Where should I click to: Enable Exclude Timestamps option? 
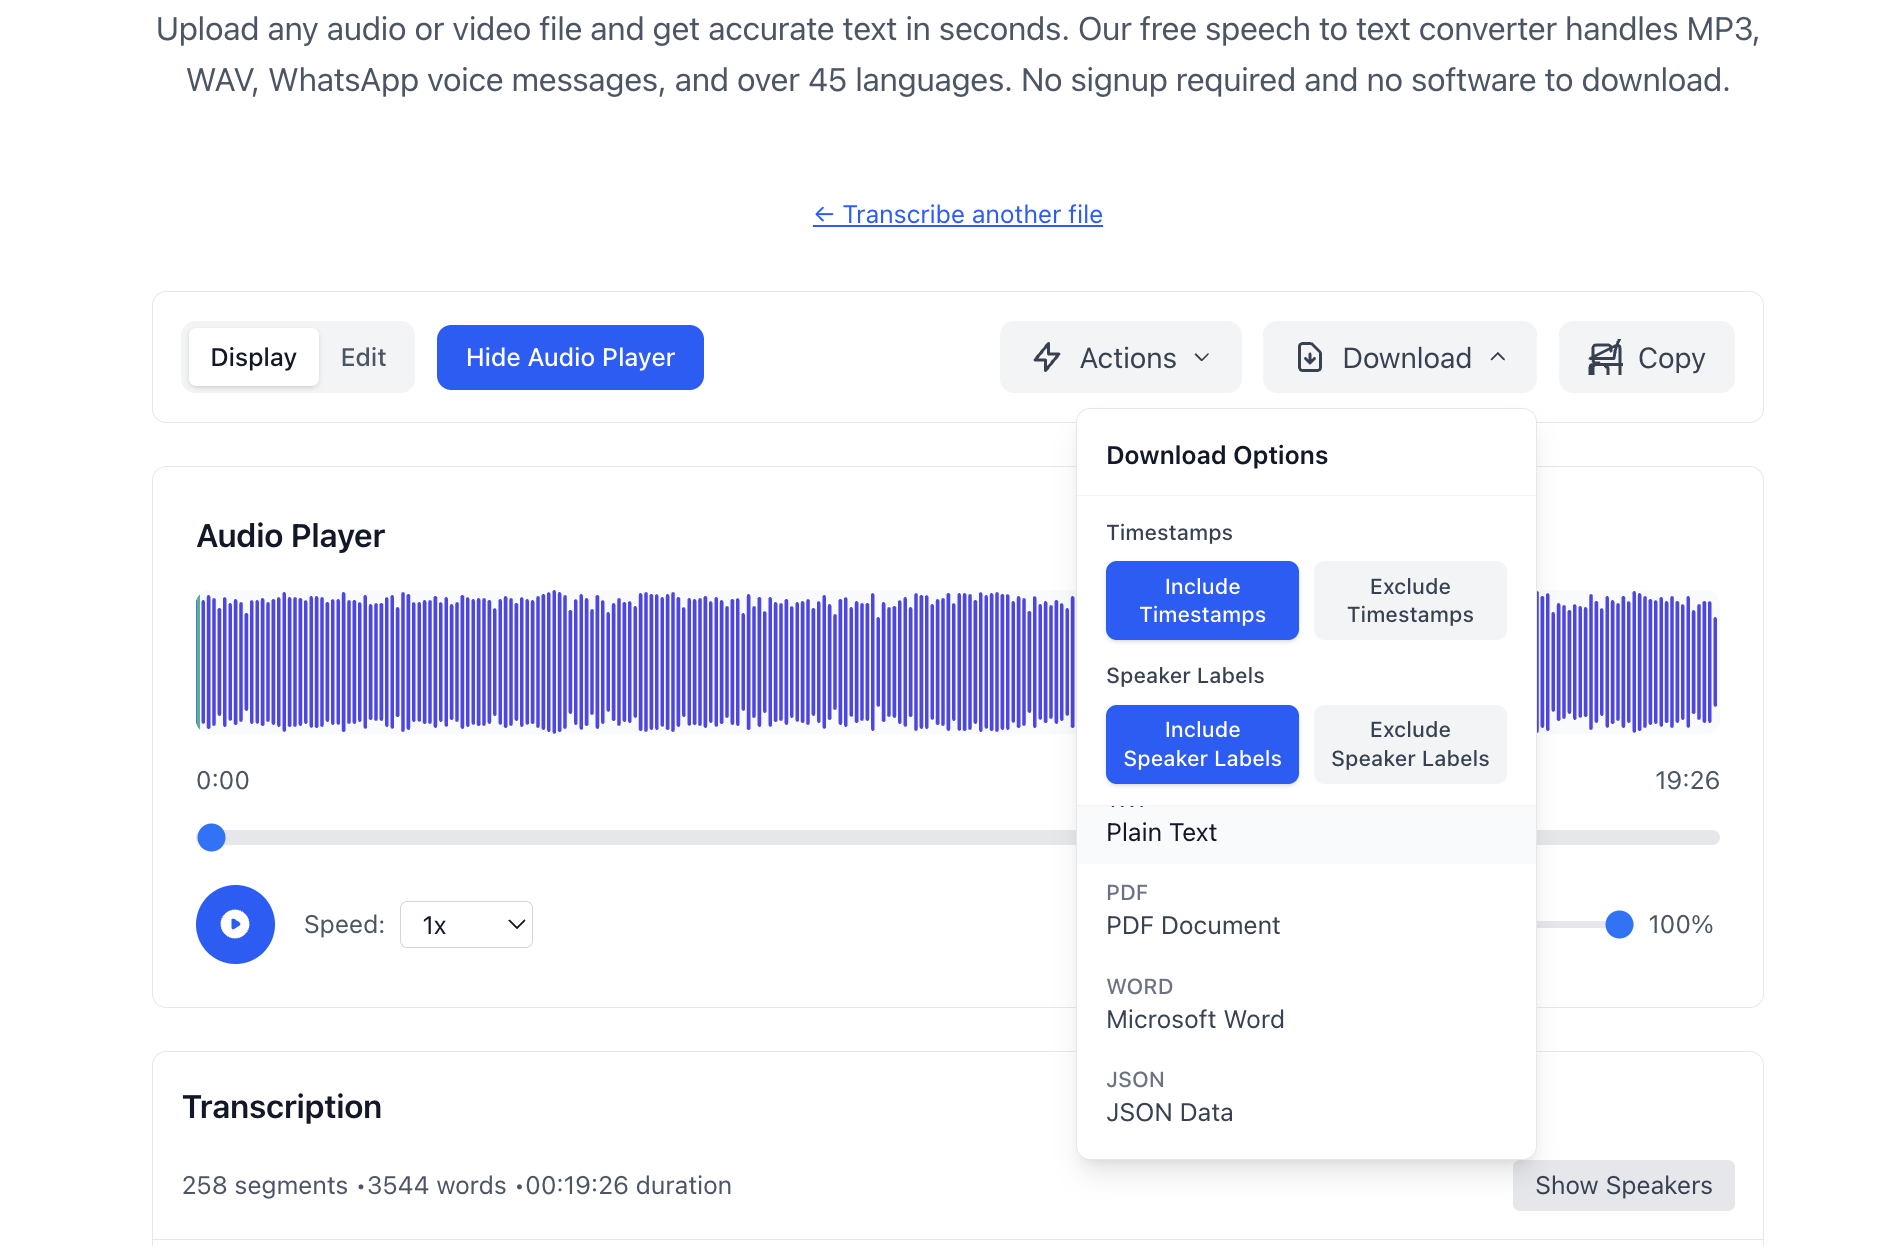pos(1409,600)
